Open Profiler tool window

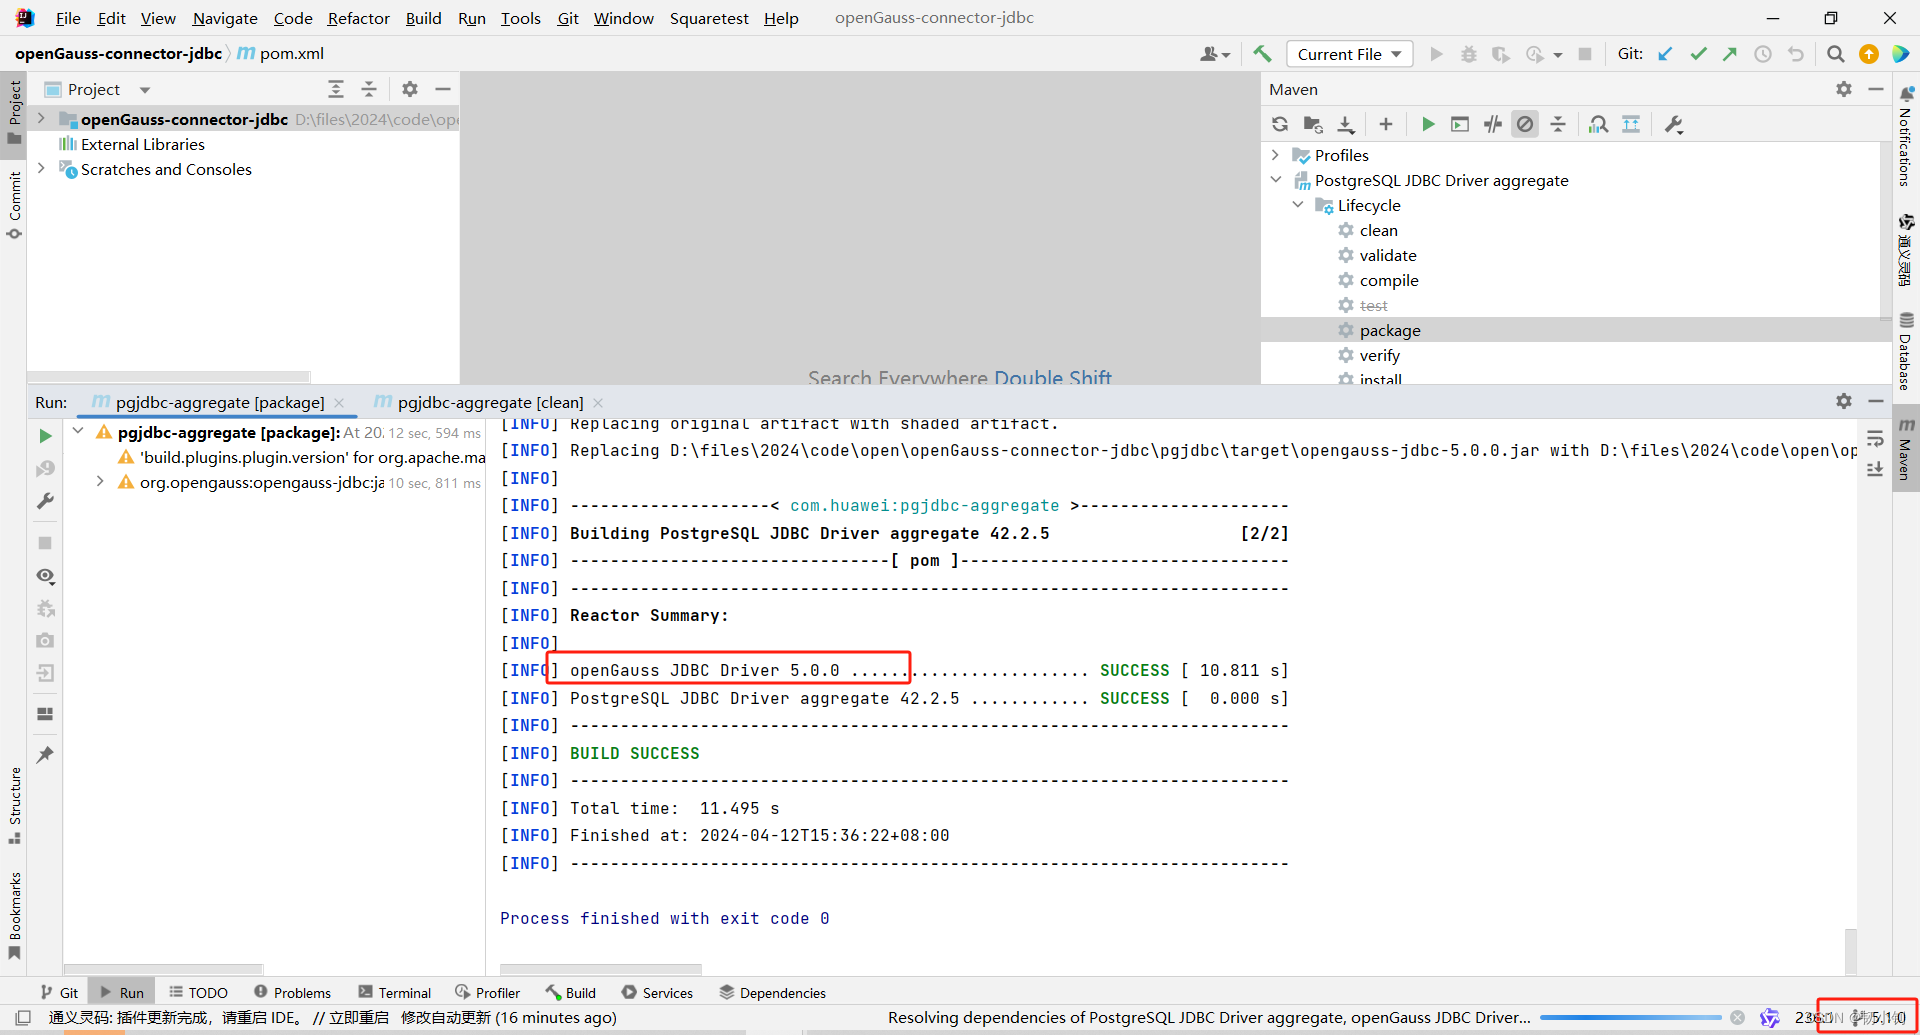click(x=487, y=992)
